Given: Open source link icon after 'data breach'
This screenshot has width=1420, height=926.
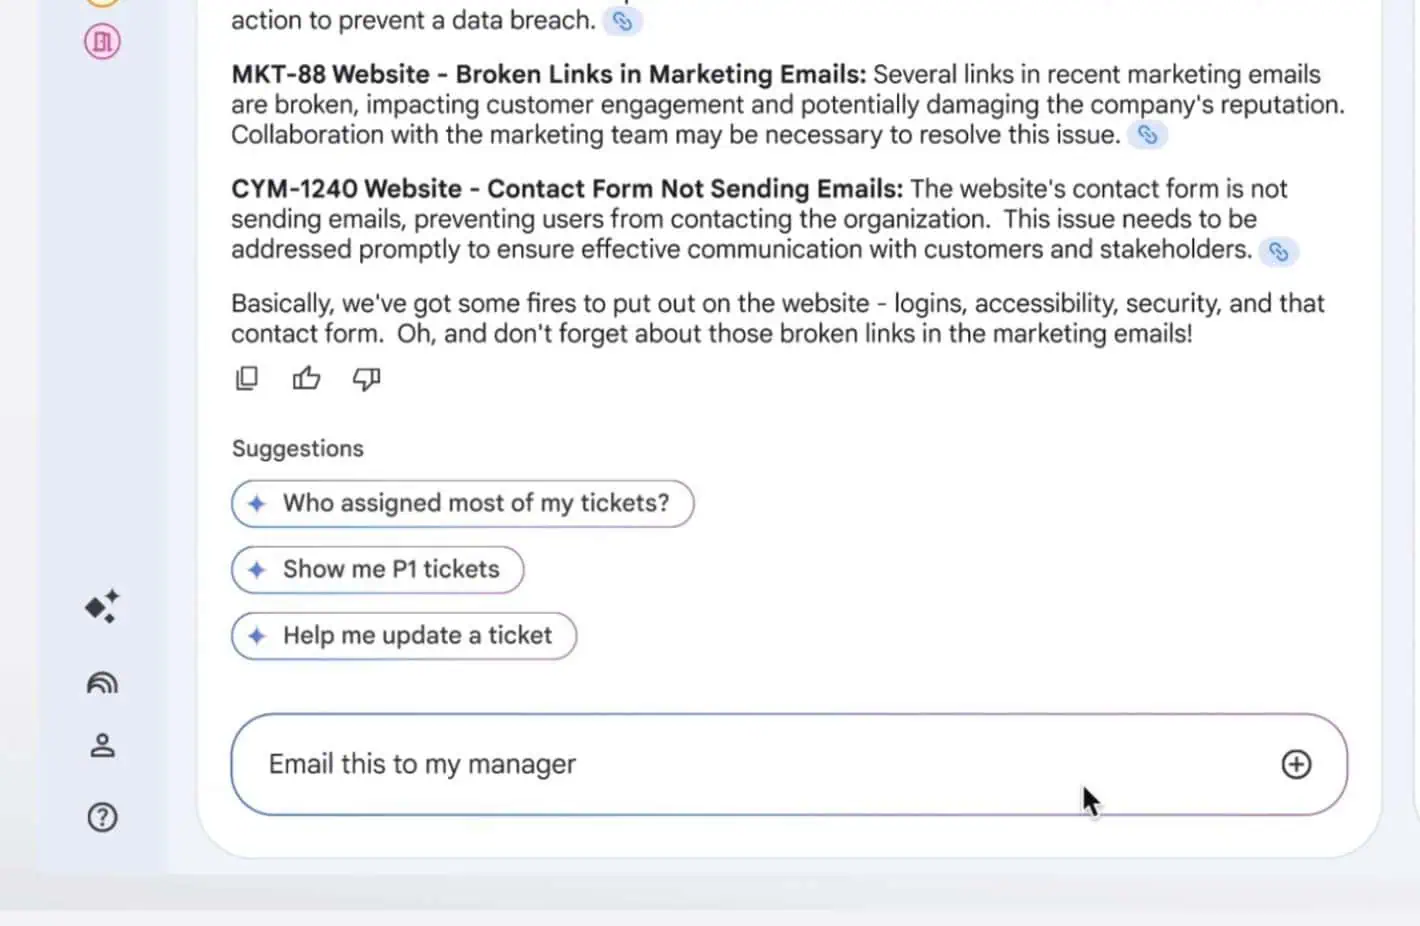Looking at the screenshot, I should pos(622,21).
